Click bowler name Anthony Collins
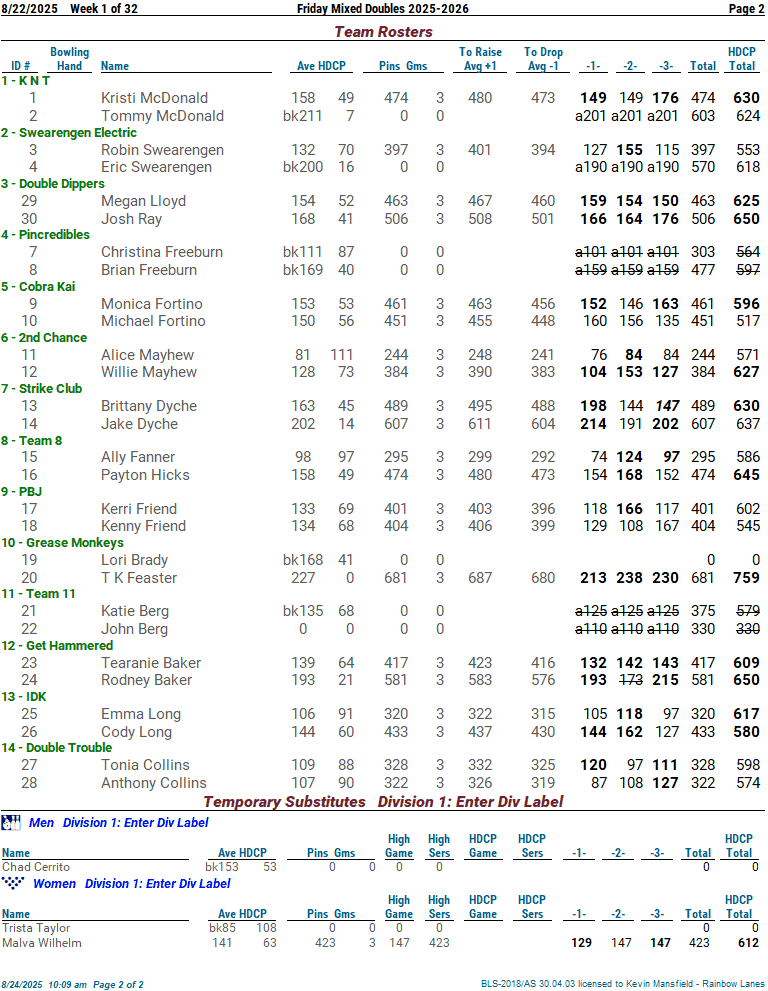768x991 pixels. pyautogui.click(x=154, y=782)
